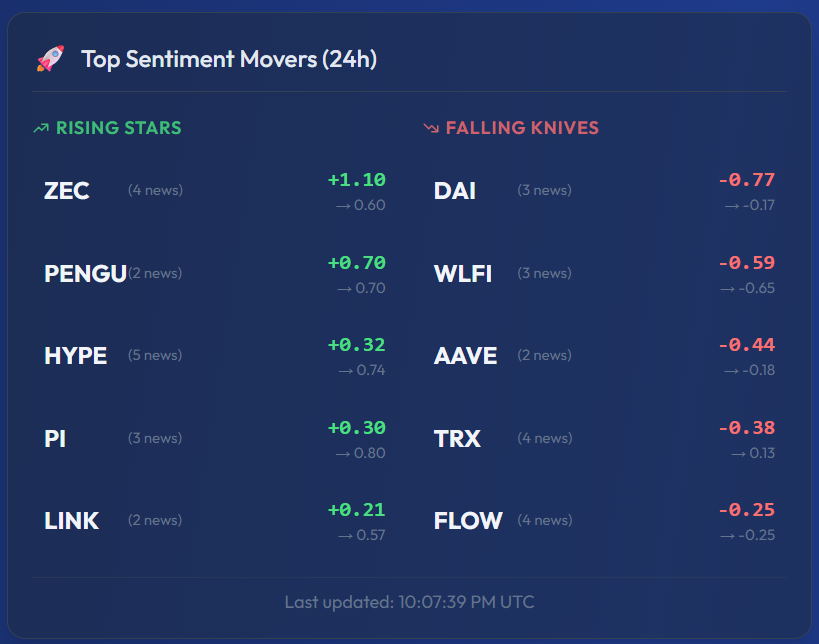
Task: Click the Last updated timestamp at the bottom
Action: coord(409,602)
